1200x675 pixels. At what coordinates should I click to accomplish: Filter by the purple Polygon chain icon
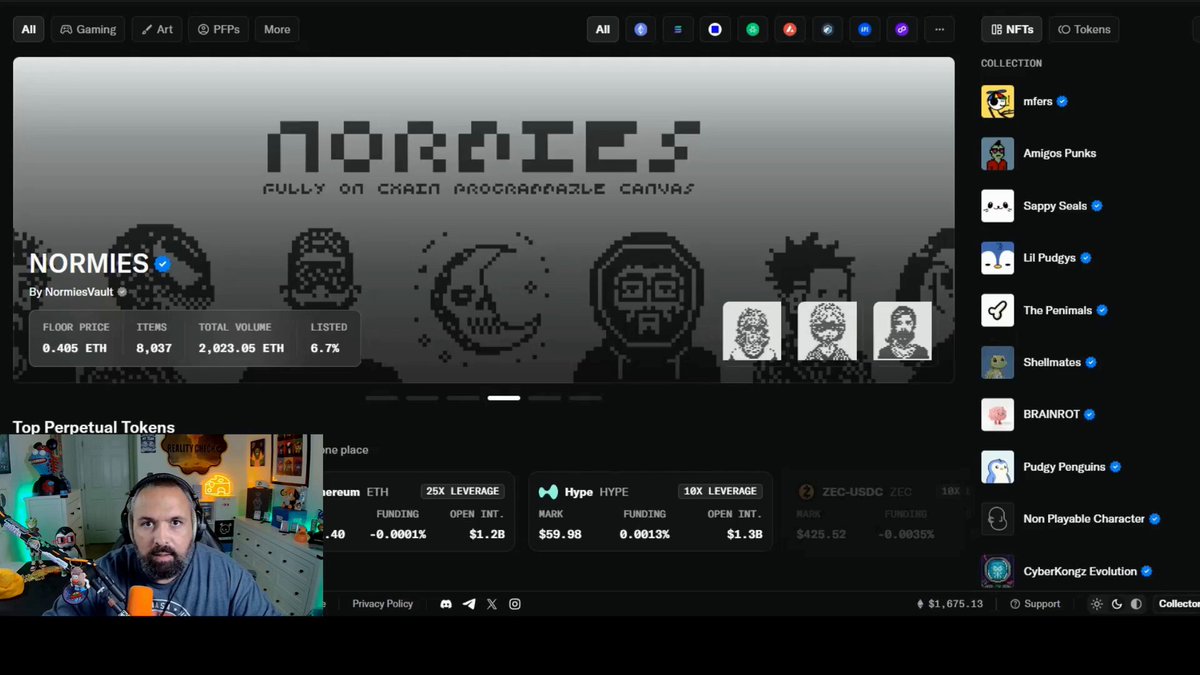click(902, 29)
